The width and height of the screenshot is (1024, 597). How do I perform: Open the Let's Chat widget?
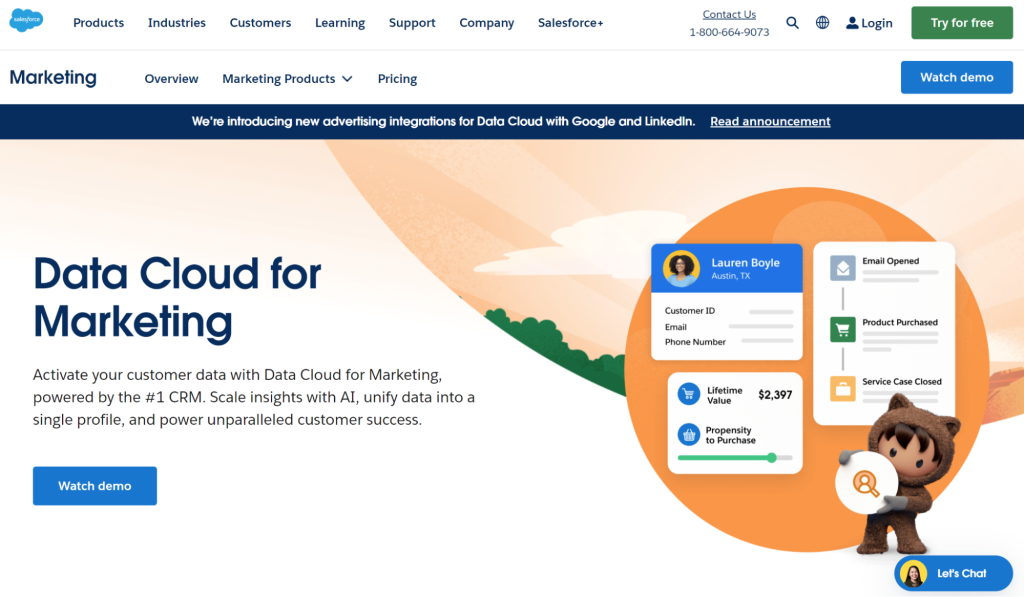click(952, 573)
